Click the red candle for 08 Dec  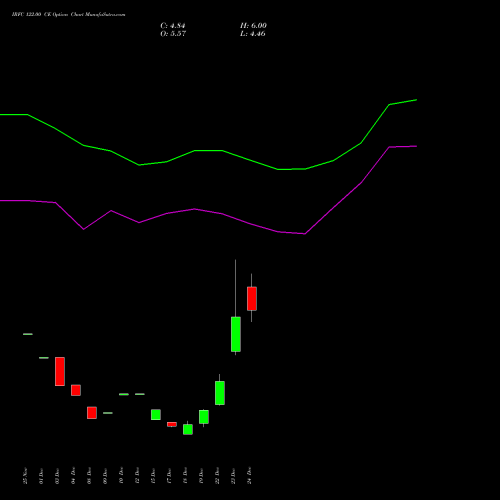92,413
